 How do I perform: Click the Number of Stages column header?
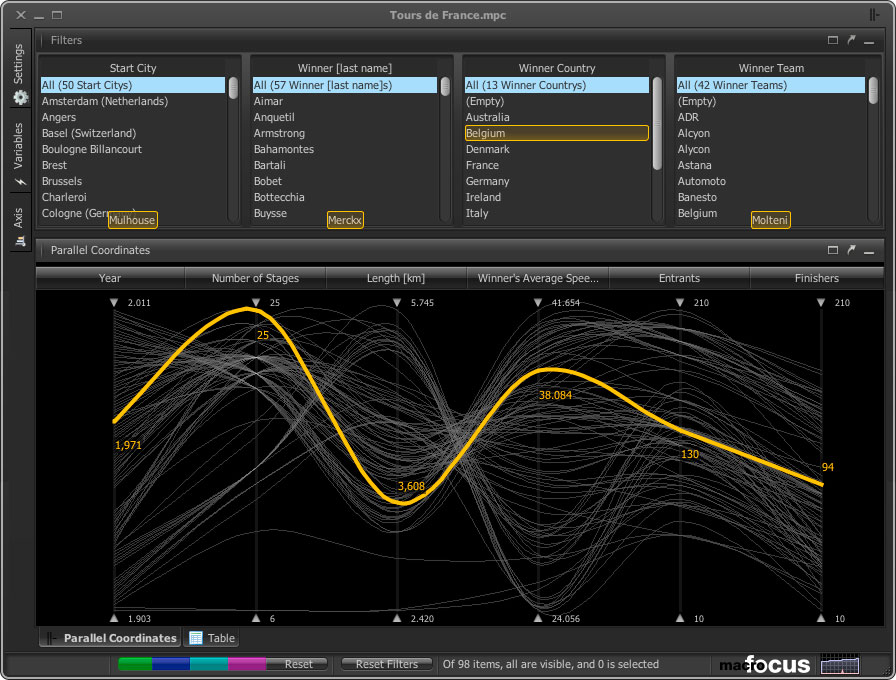255,278
